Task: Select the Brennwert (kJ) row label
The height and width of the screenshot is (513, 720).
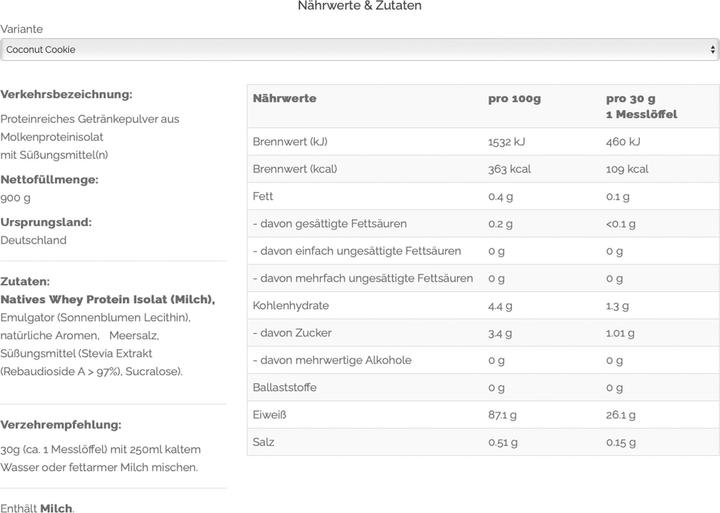Action: coord(290,142)
